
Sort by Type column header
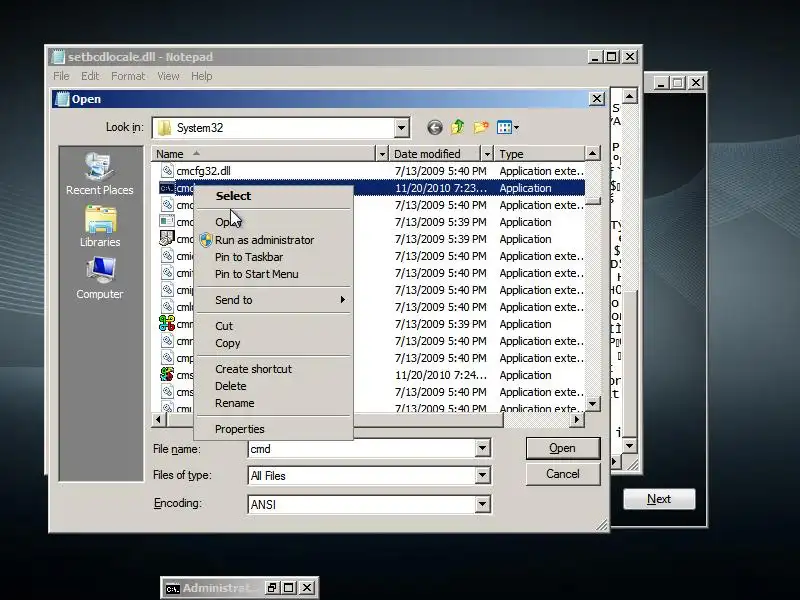(539, 154)
